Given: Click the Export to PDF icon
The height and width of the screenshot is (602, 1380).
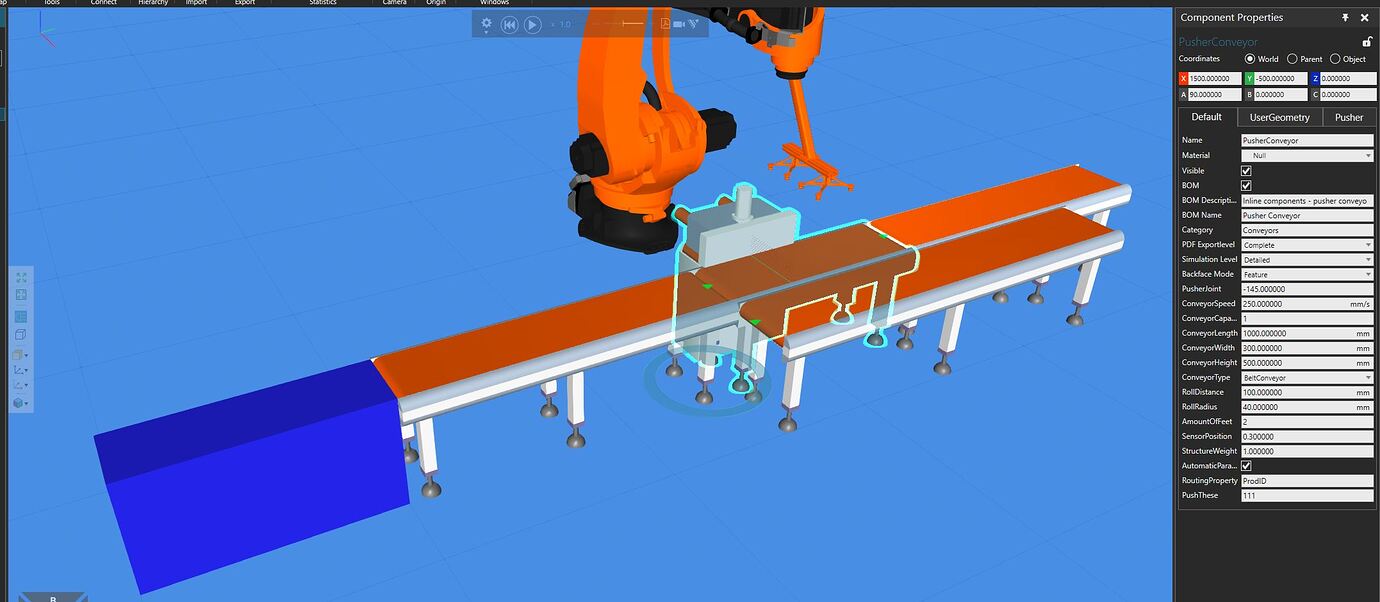Looking at the screenshot, I should click(665, 23).
